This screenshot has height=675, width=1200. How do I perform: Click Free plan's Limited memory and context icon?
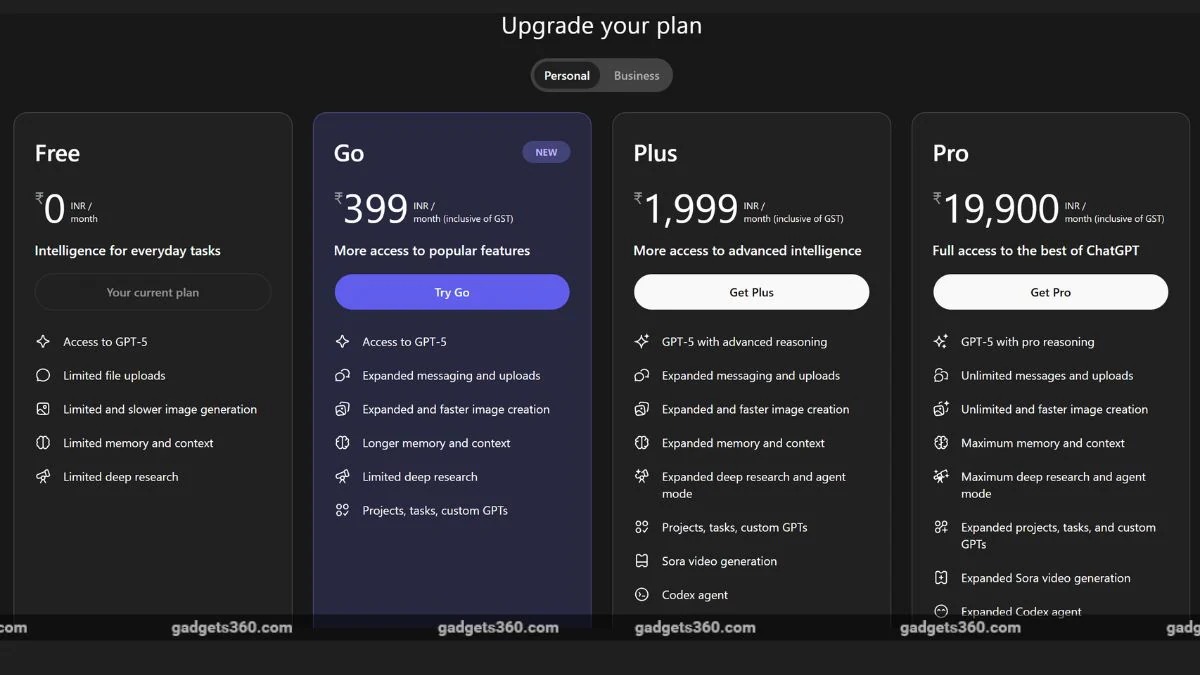(x=43, y=443)
